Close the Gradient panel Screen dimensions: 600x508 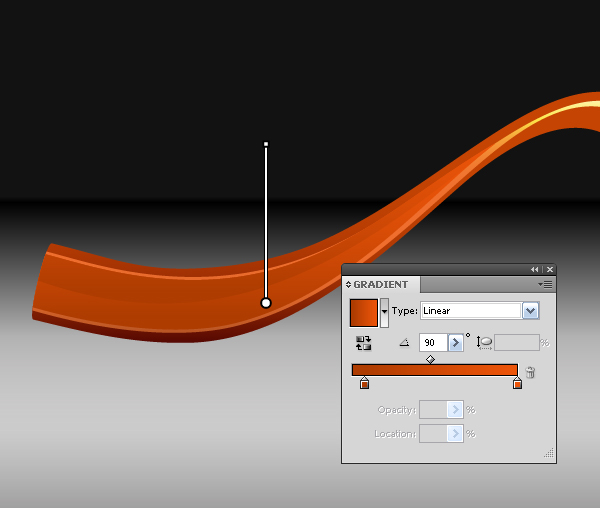point(550,270)
